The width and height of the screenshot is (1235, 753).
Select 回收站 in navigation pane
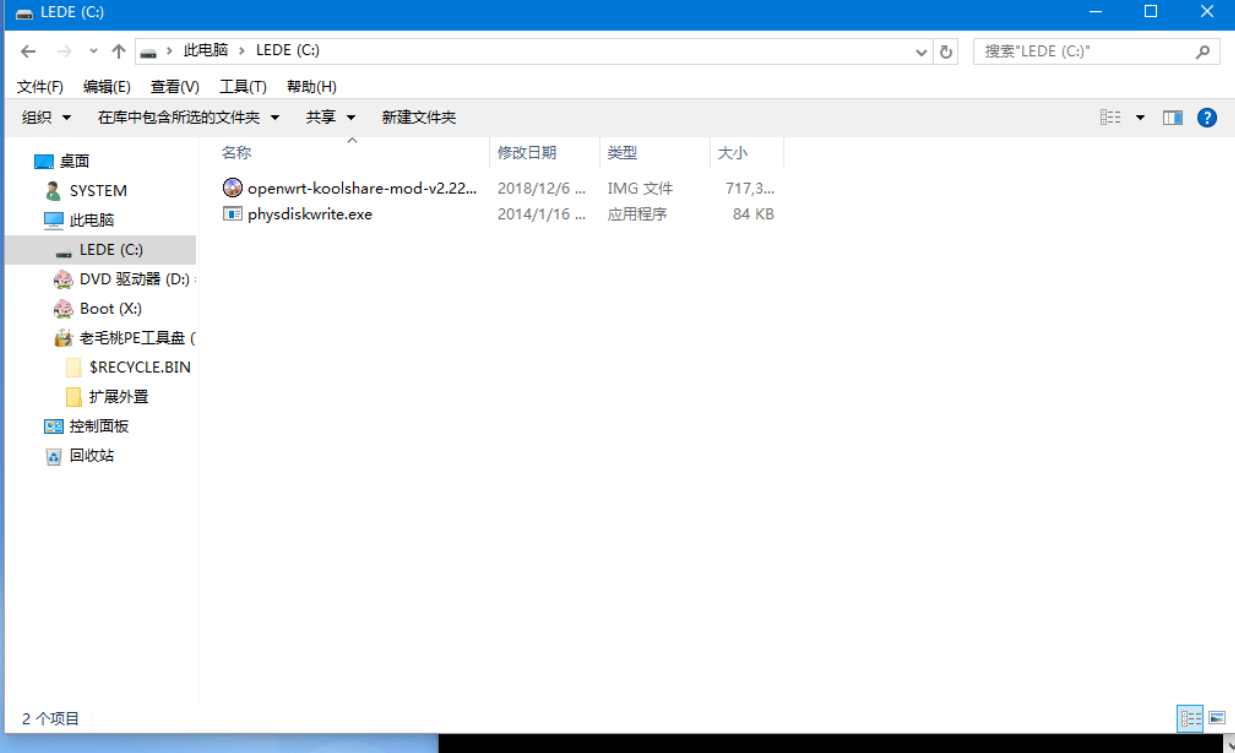tap(92, 455)
